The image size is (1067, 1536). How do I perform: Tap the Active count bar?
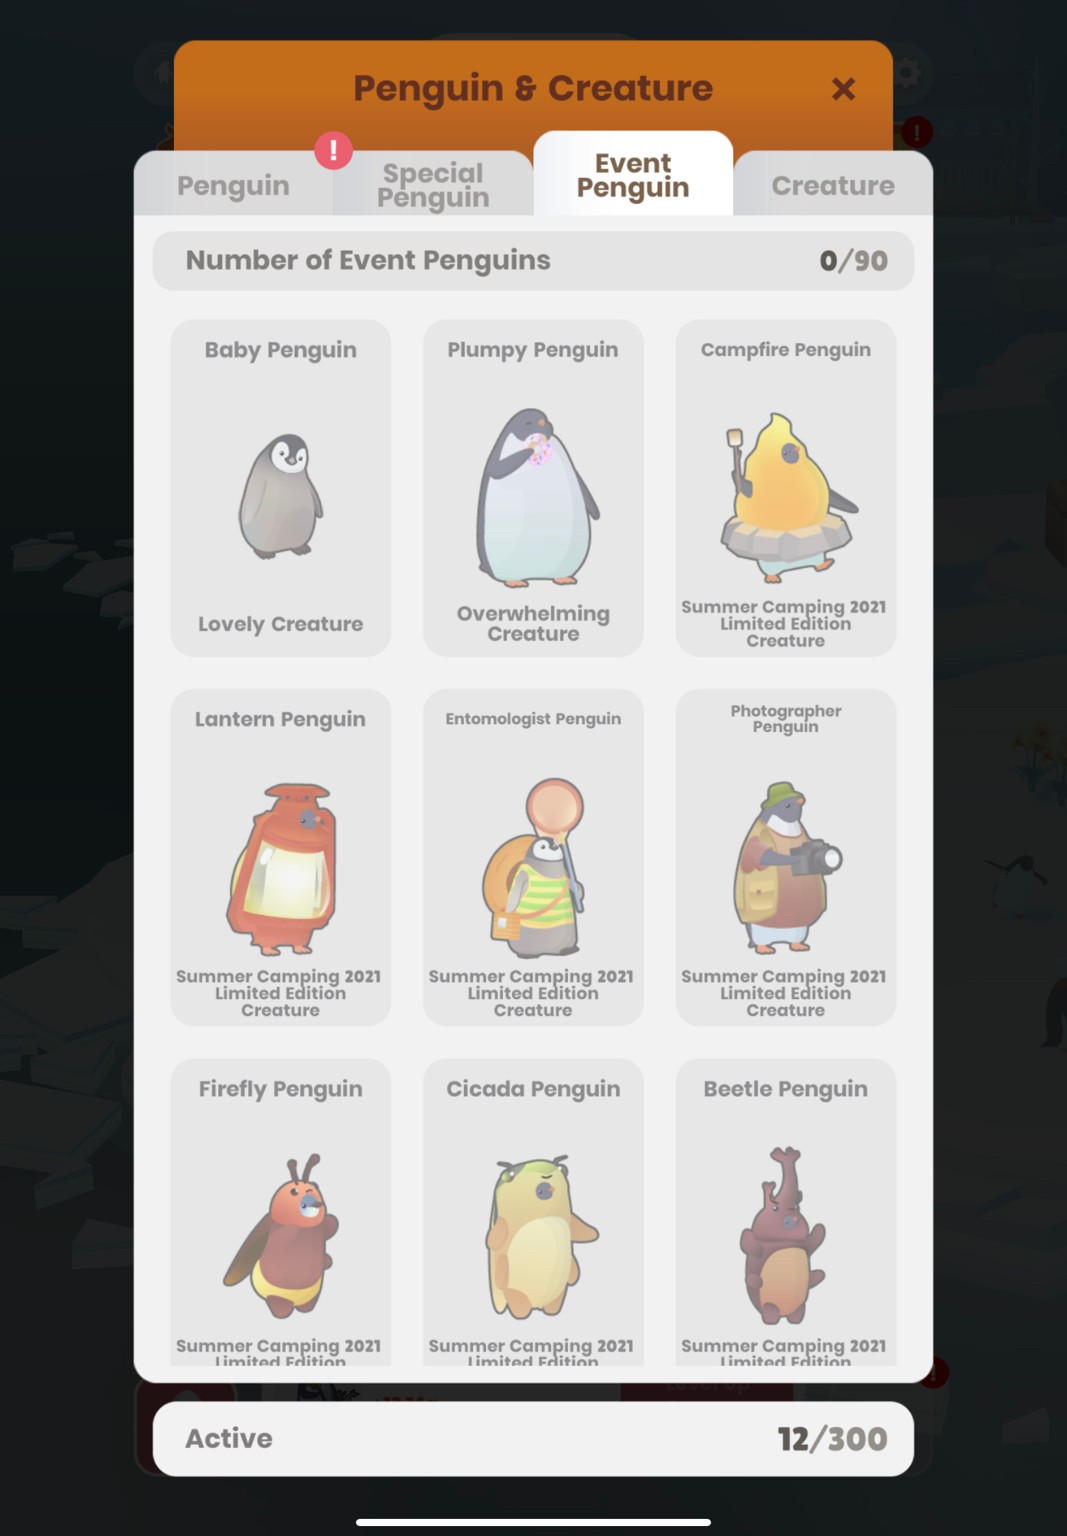tap(533, 1438)
